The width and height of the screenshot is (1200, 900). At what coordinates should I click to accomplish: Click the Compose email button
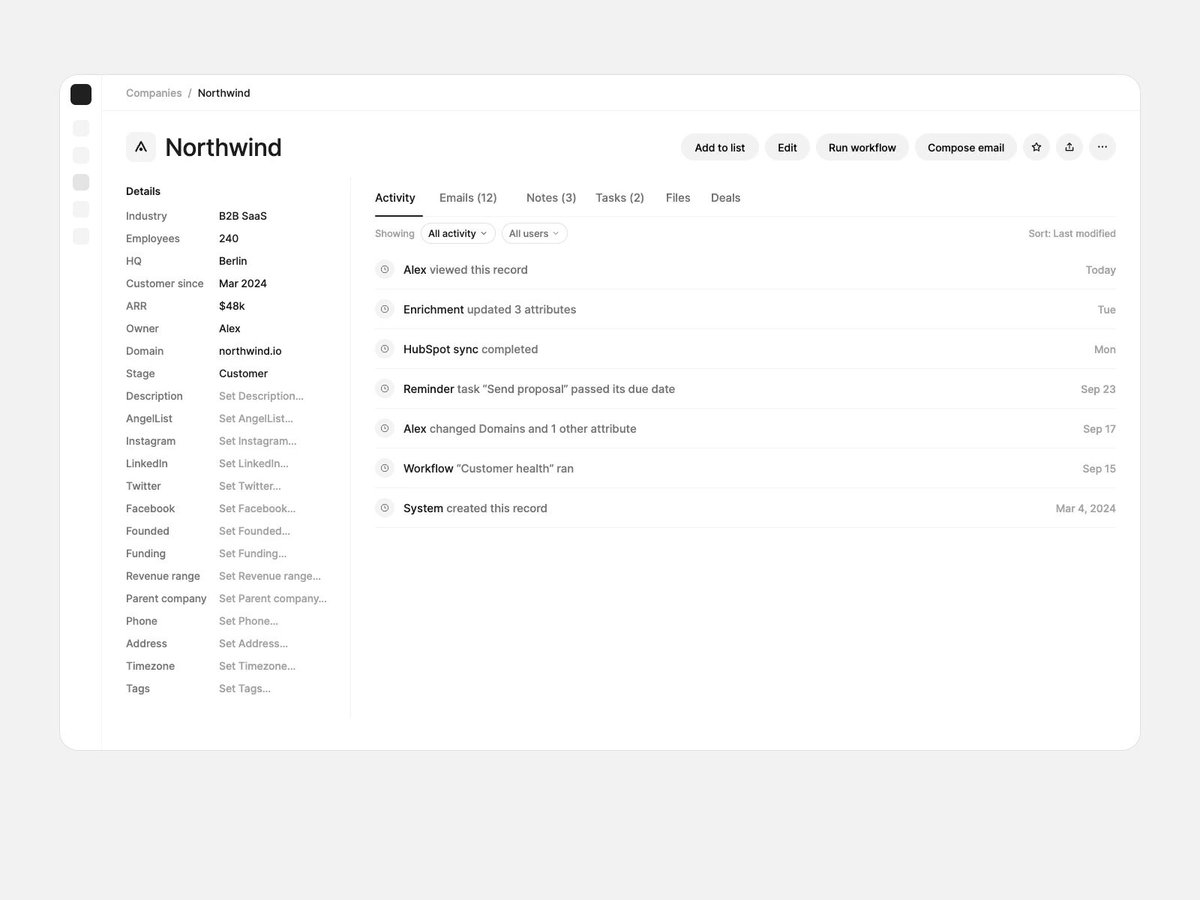pyautogui.click(x=966, y=147)
